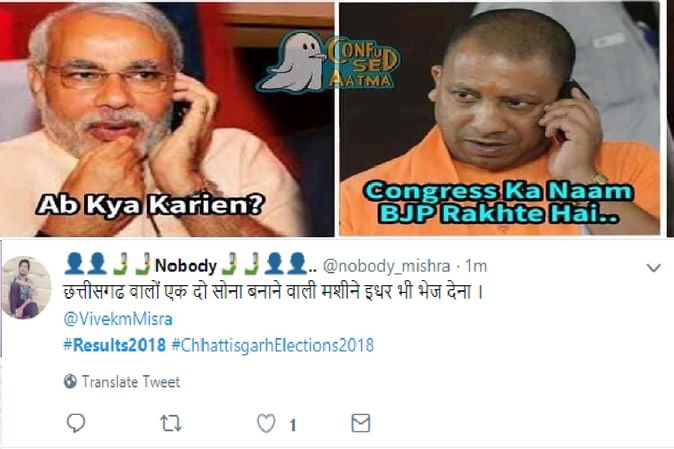Like the tweet with the heart icon
The width and height of the screenshot is (674, 449).
coord(266,423)
